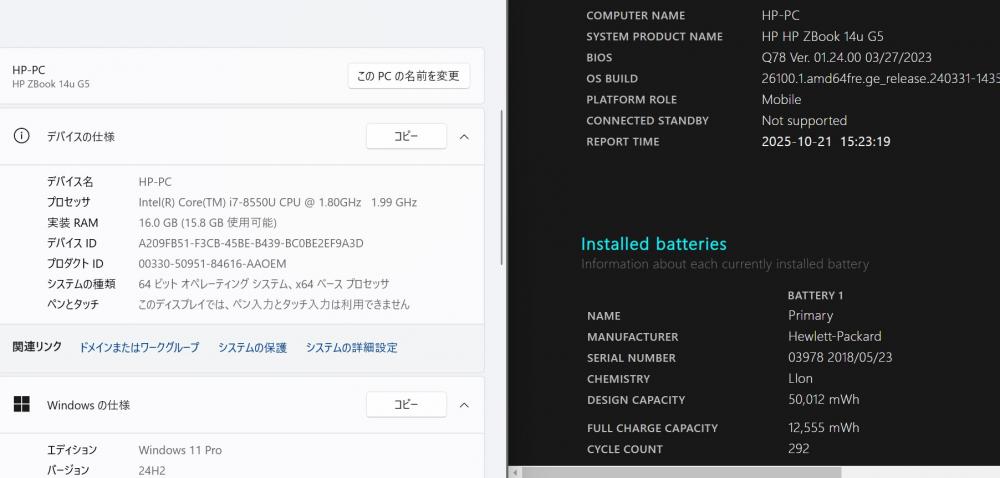This screenshot has height=478, width=1000.
Task: Click the デバイス名 label
Action: click(70, 182)
